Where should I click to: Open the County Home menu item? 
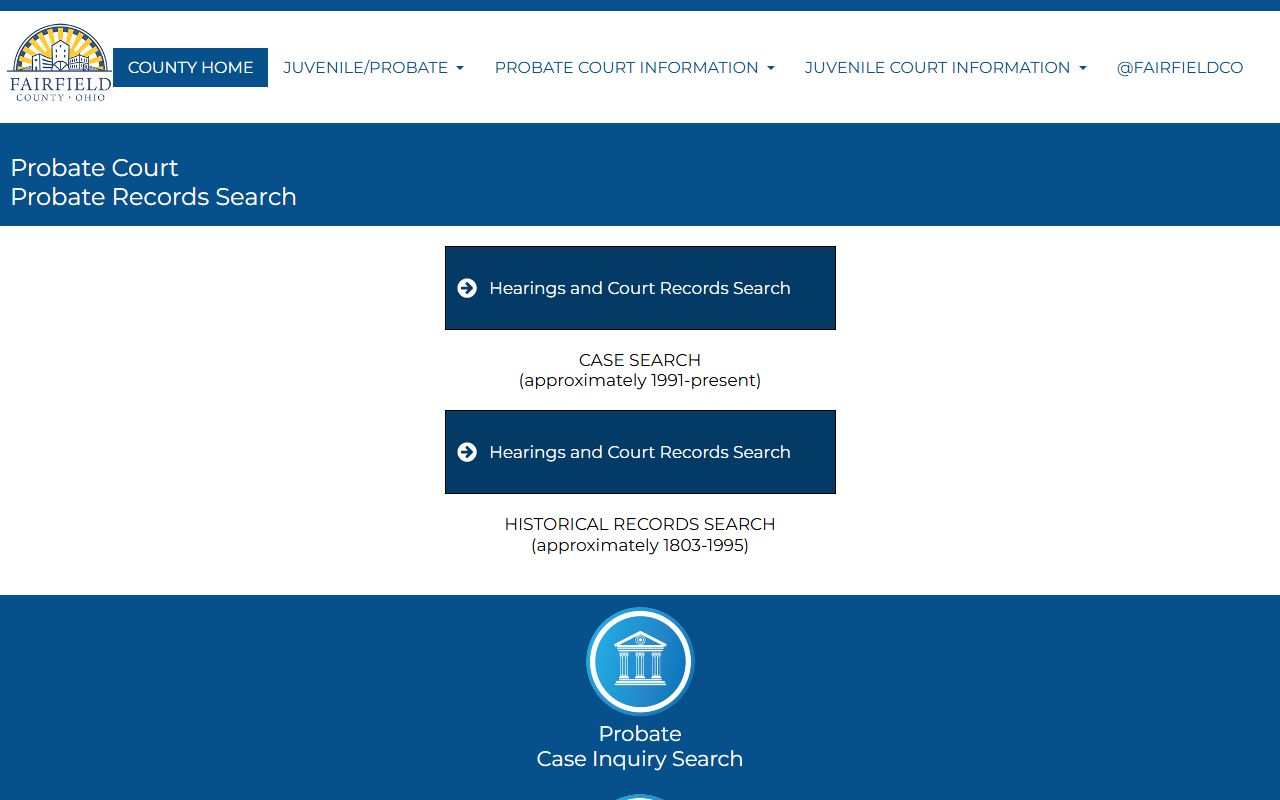190,67
